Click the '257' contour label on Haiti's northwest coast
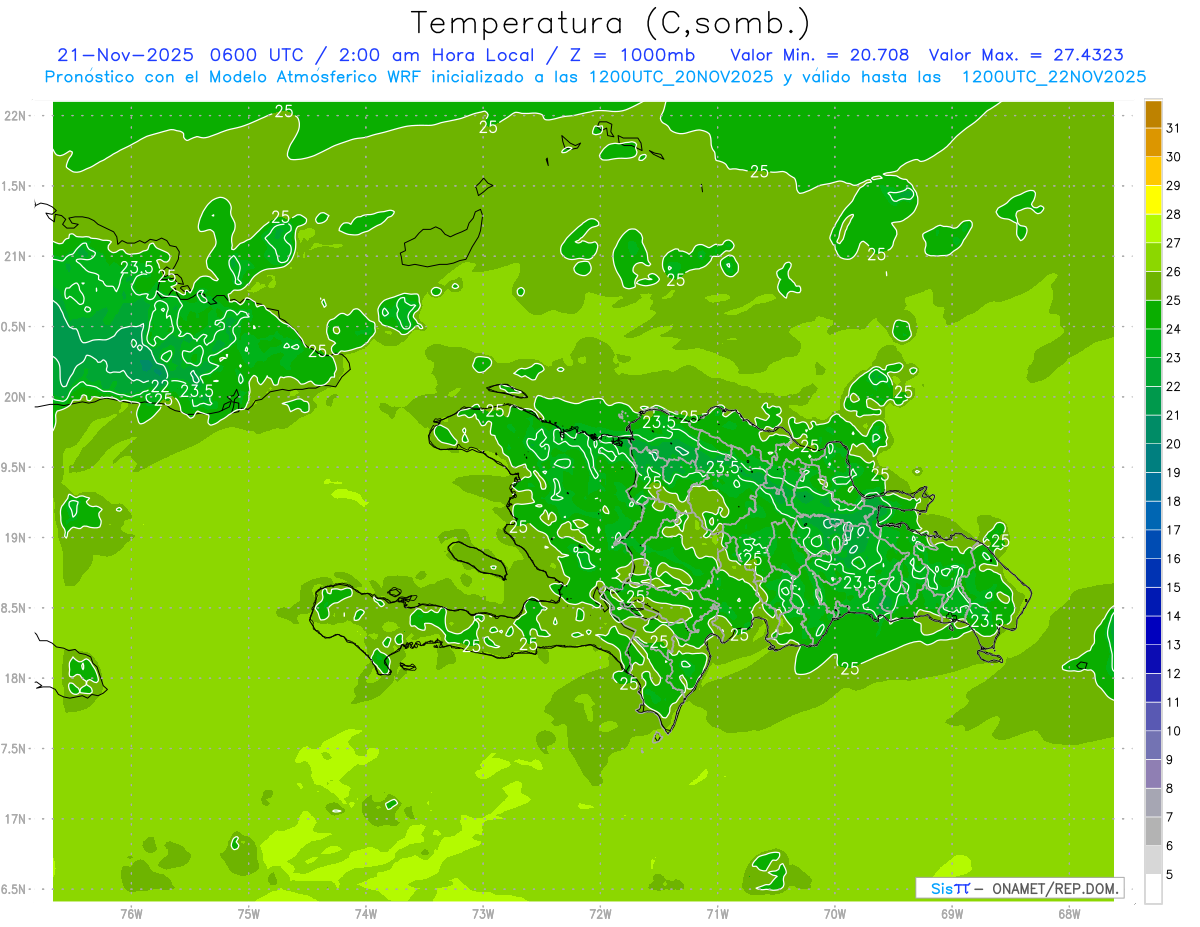1200x927 pixels. (499, 412)
